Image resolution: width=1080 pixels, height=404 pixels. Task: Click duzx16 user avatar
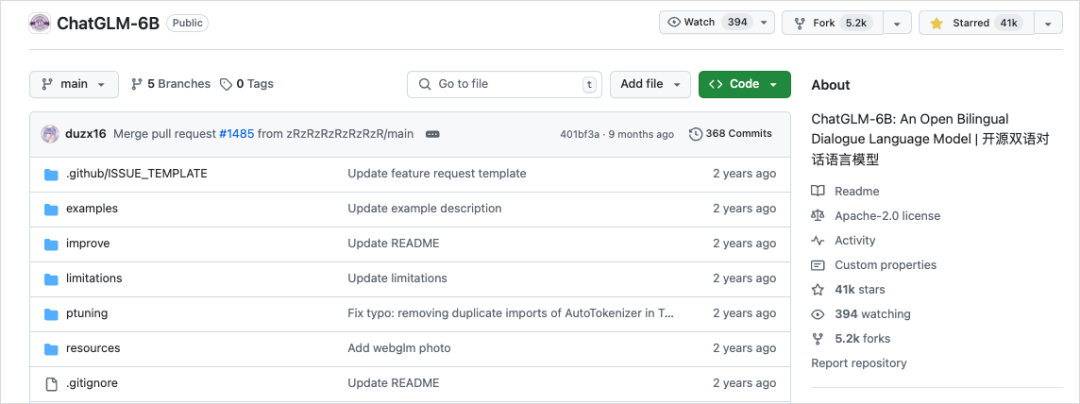coord(49,134)
